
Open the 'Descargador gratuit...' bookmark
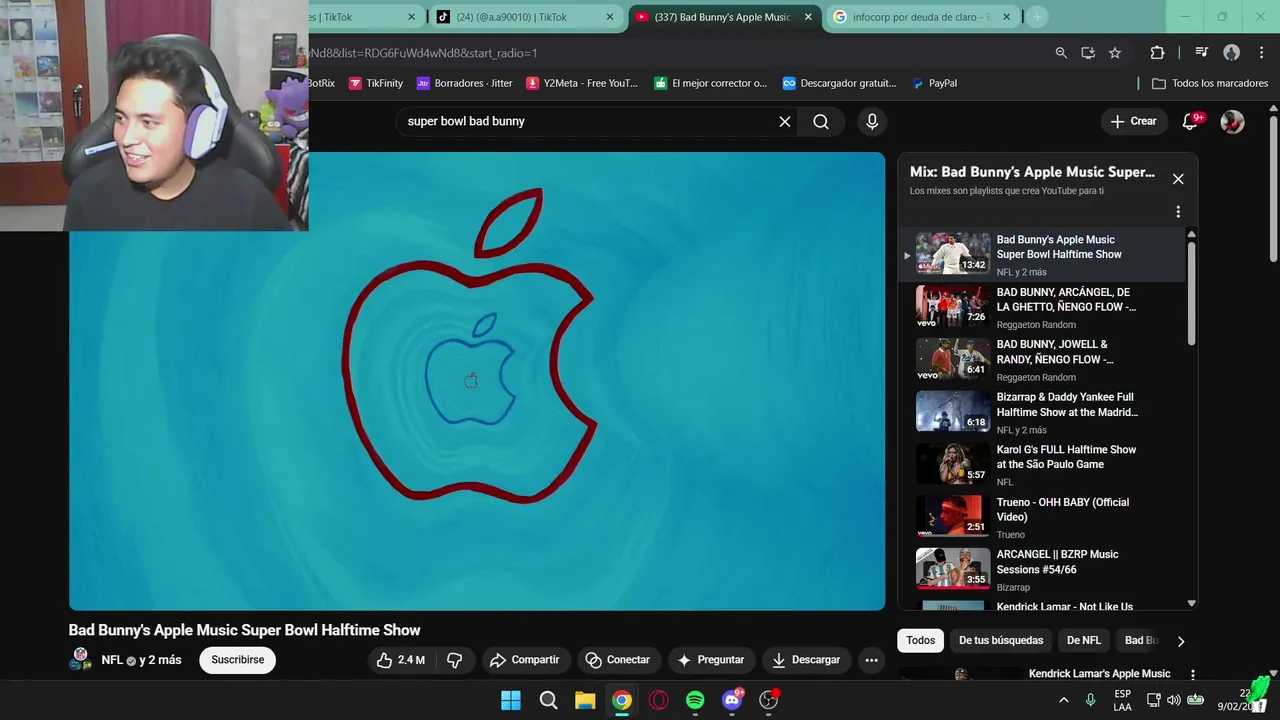click(840, 83)
